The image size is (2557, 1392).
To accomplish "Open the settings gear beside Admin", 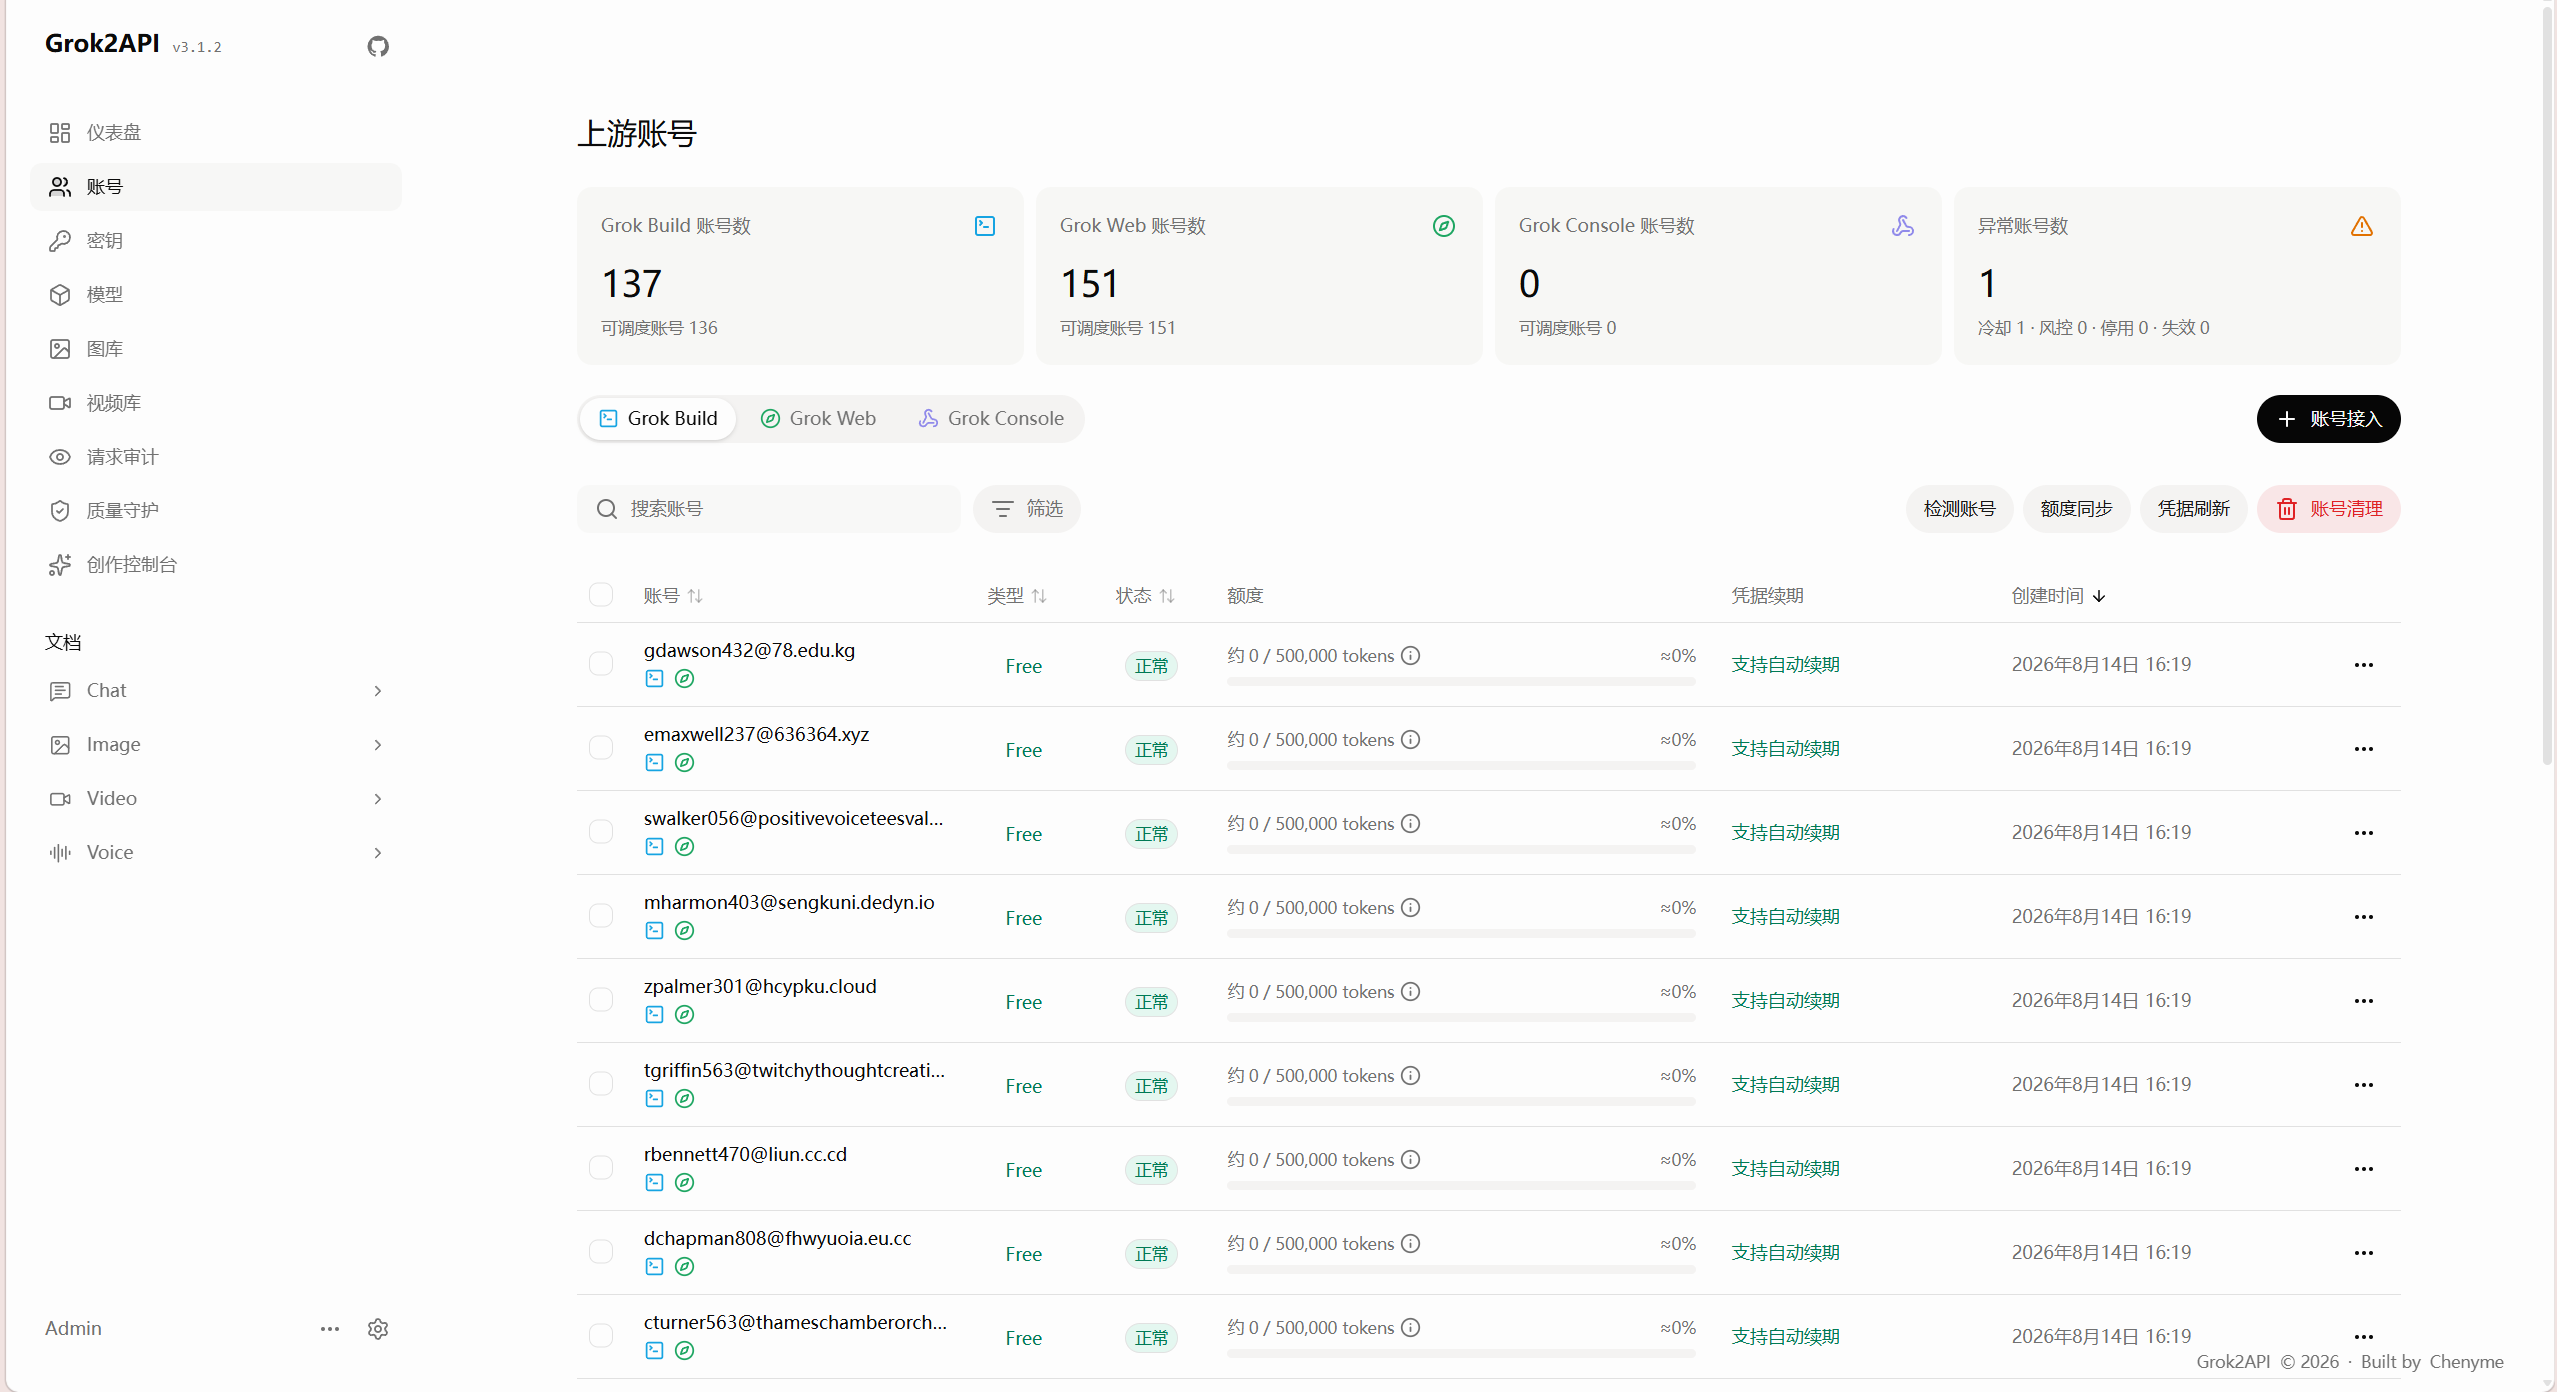I will (x=378, y=1329).
